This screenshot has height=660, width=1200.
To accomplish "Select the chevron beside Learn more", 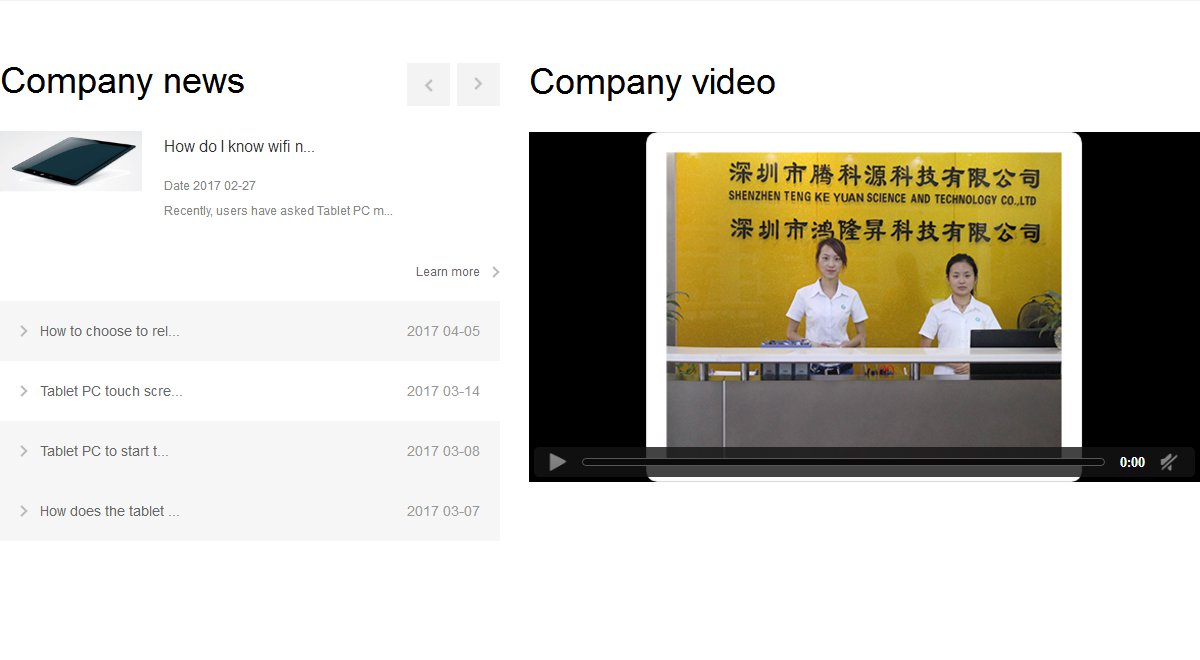I will (496, 272).
